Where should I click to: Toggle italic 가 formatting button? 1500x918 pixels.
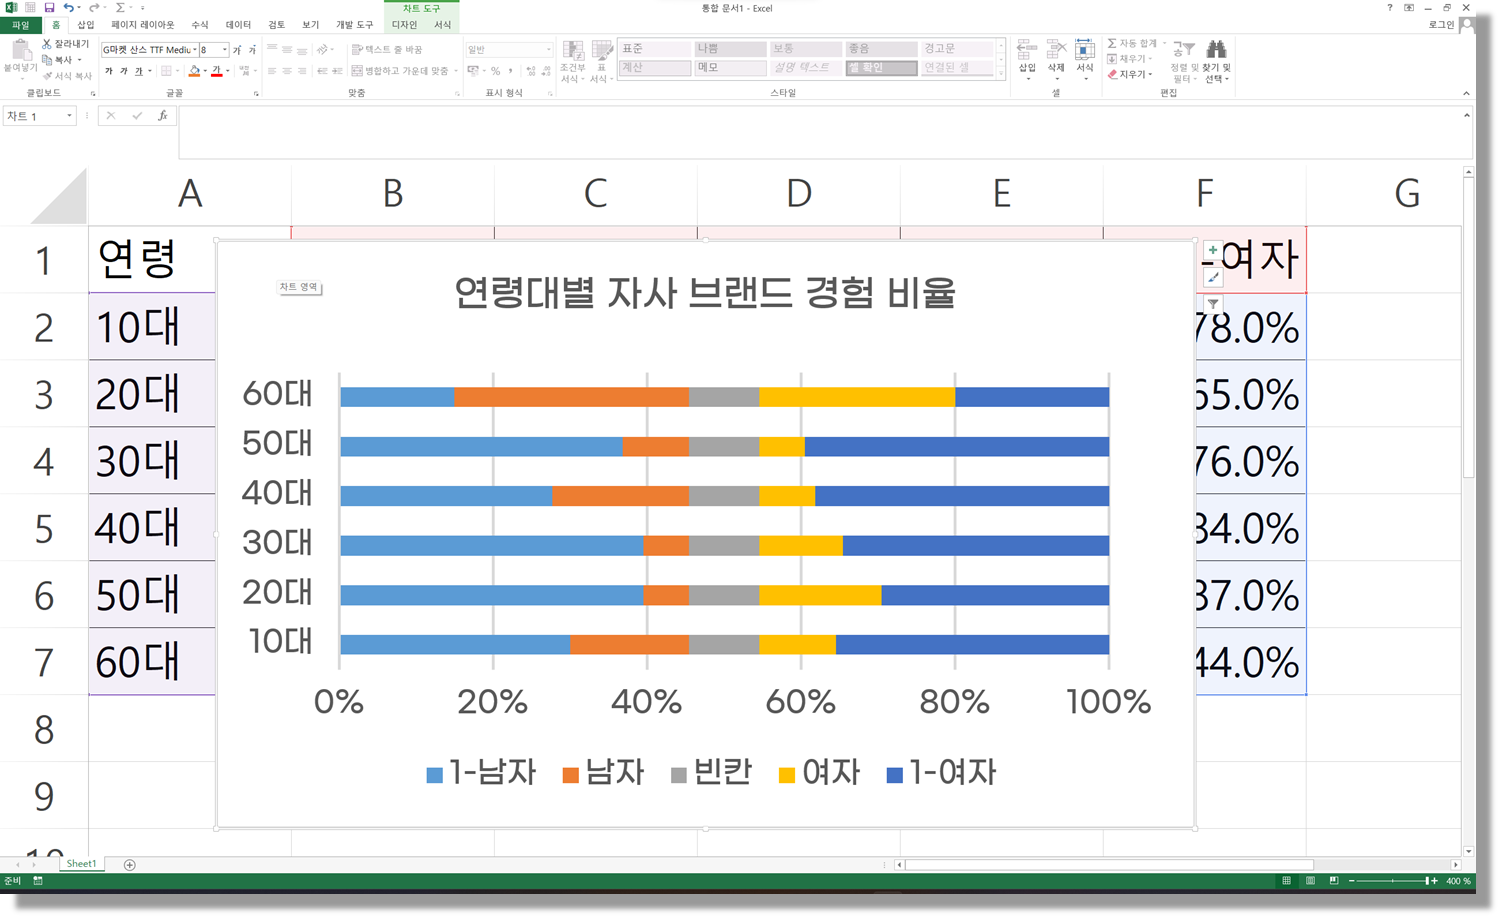coord(123,71)
